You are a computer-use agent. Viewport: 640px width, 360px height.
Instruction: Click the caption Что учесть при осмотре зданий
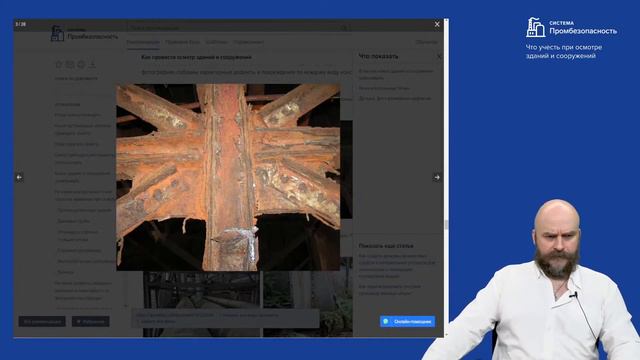[x=564, y=51]
